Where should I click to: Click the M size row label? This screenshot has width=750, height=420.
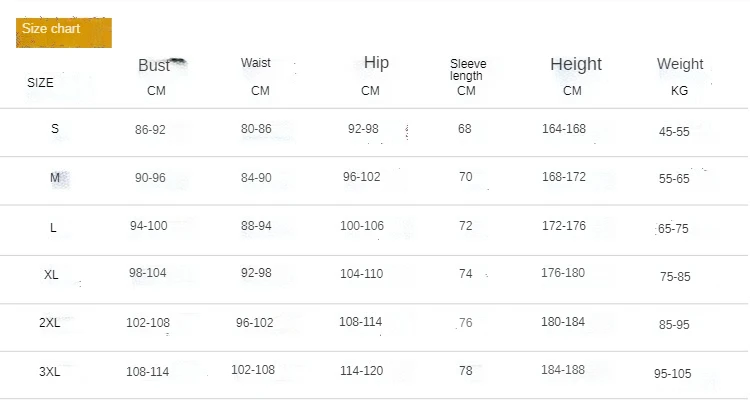55,178
